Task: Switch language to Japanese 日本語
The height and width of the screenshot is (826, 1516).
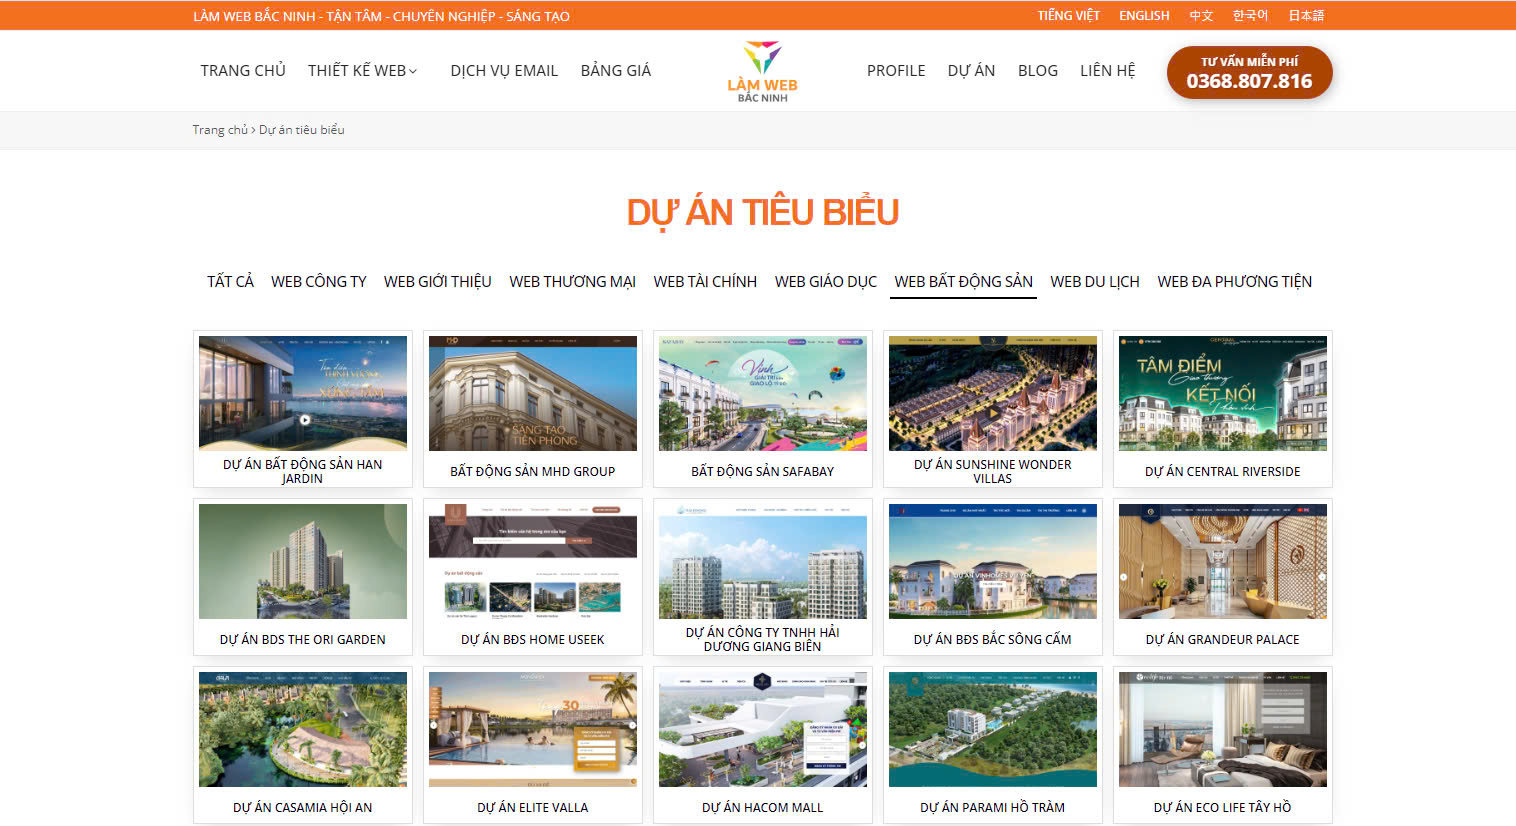Action: tap(1306, 16)
